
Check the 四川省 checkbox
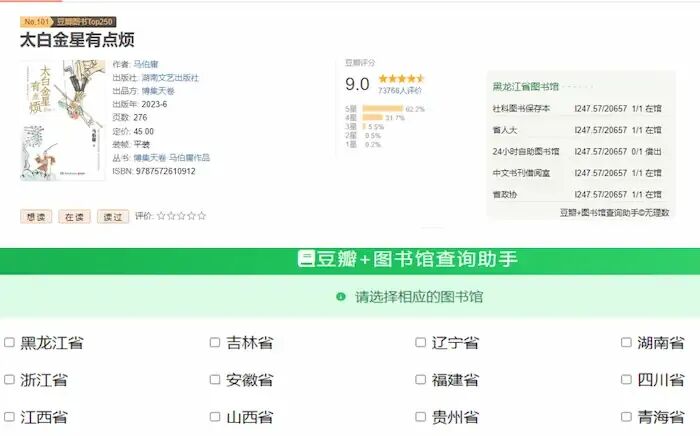(x=626, y=379)
